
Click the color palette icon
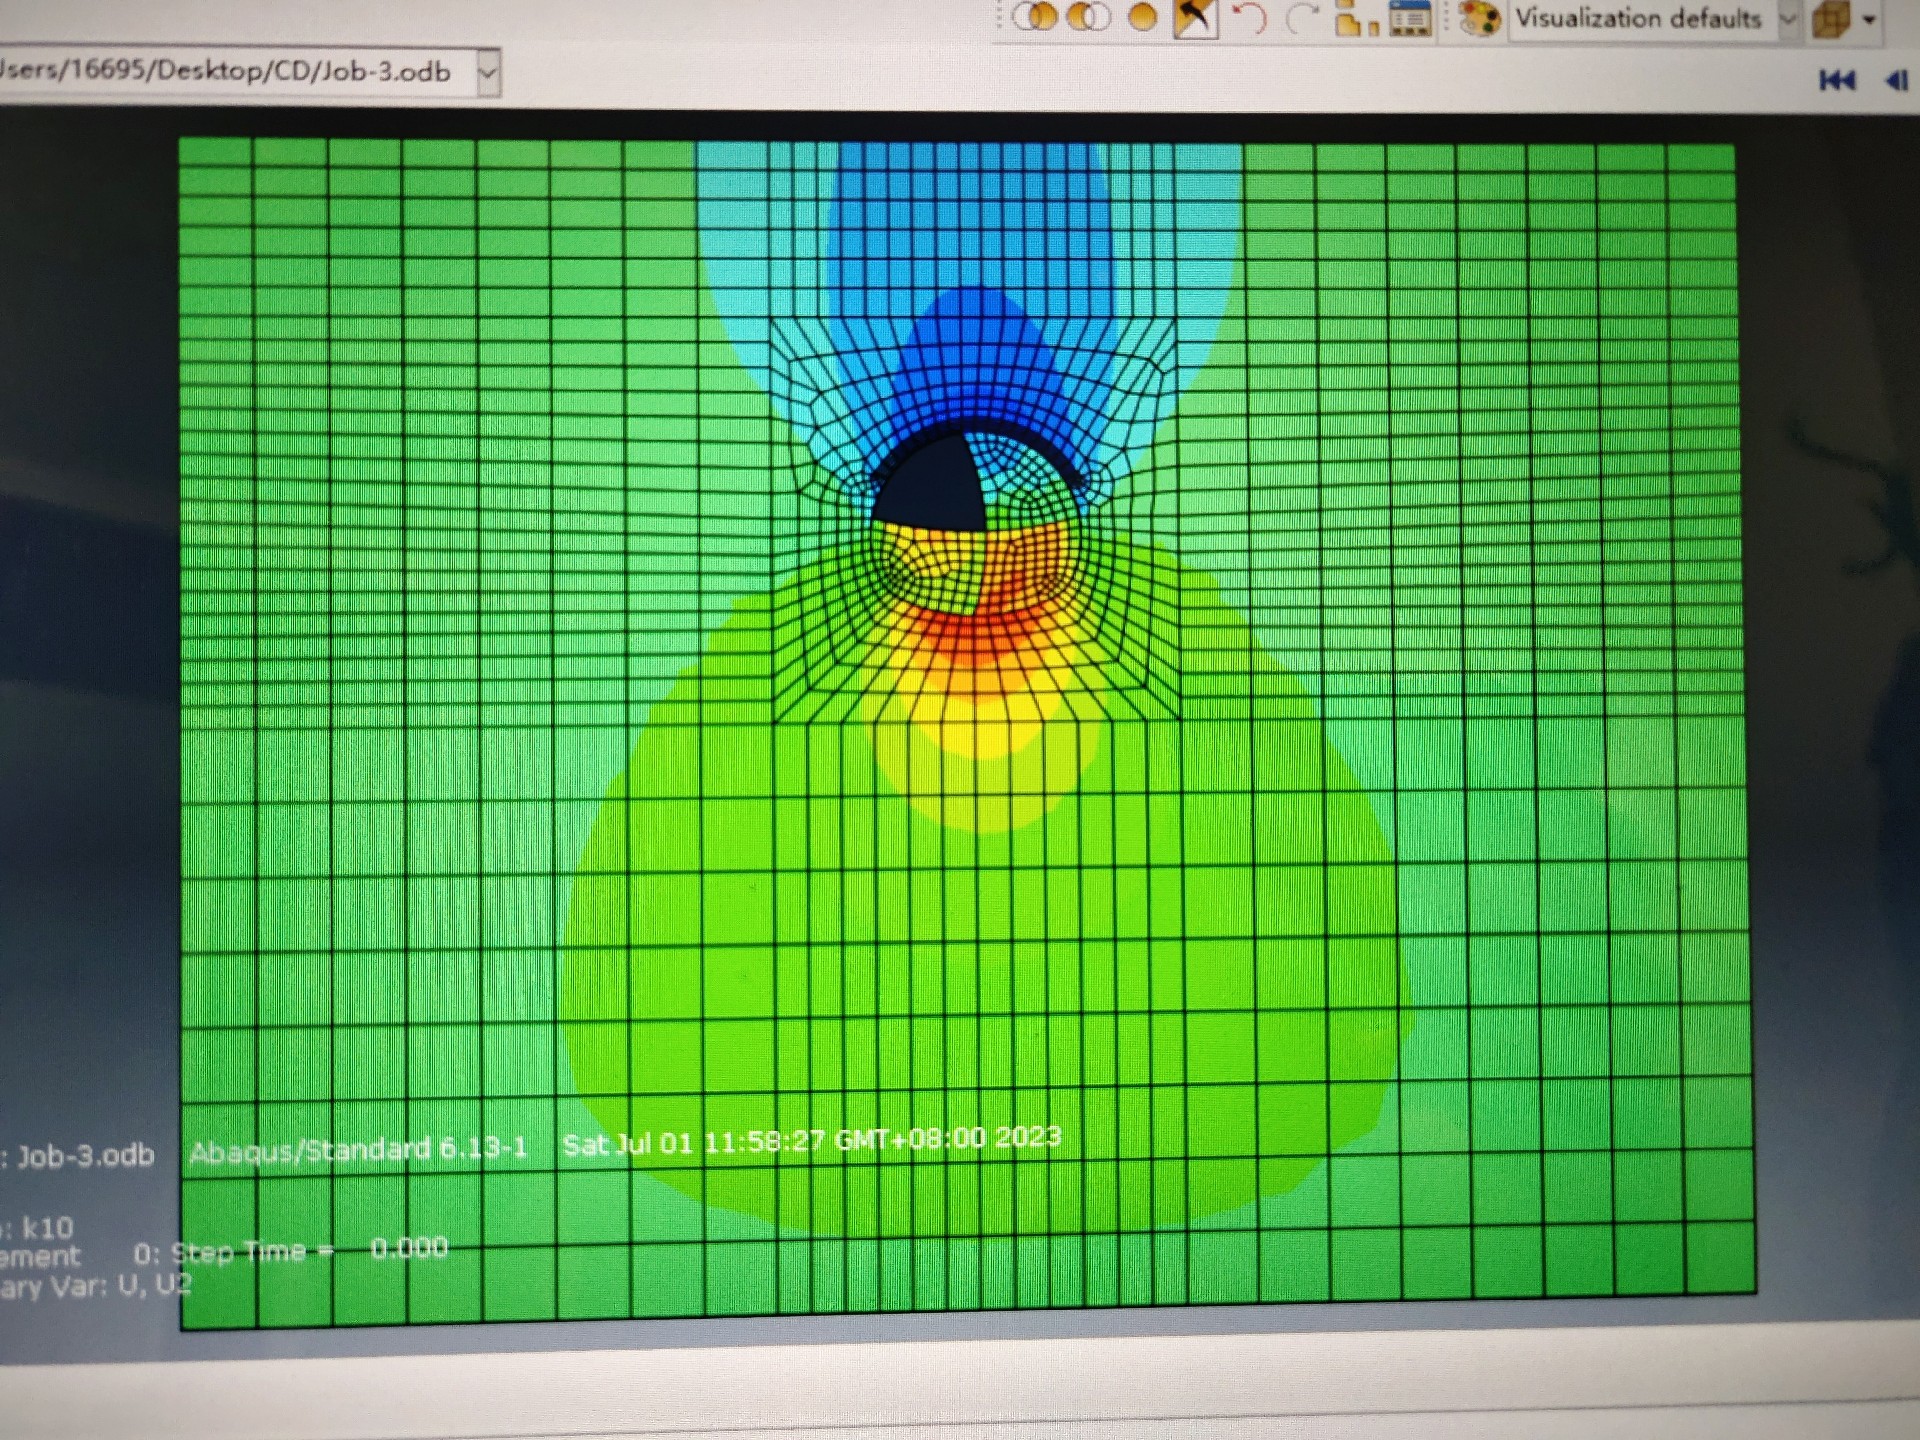pos(1478,19)
